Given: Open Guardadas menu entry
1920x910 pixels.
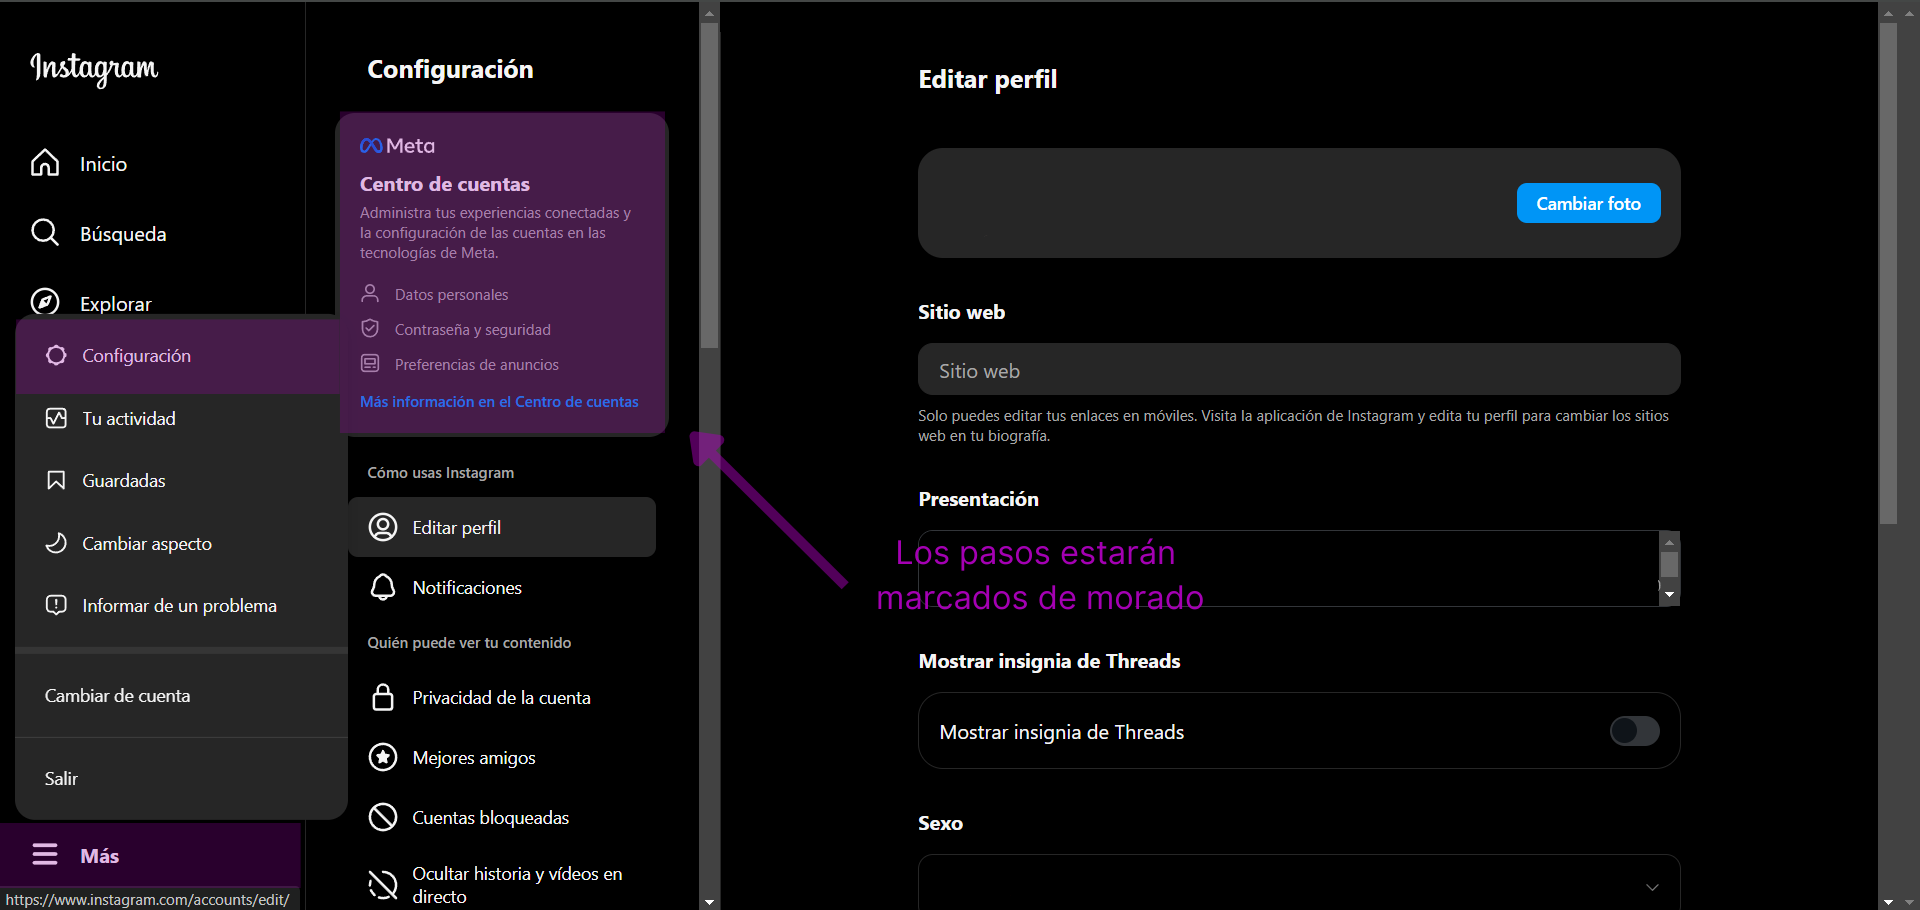Looking at the screenshot, I should 181,480.
